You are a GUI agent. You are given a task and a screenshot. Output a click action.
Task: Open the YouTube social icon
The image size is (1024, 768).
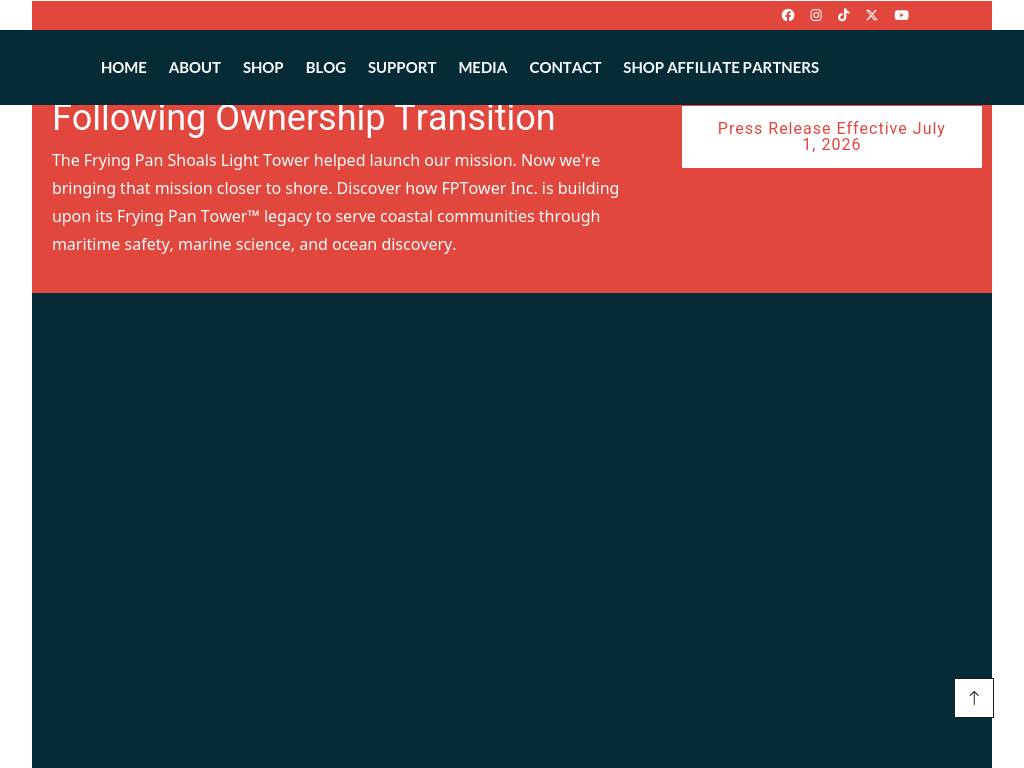pyautogui.click(x=901, y=15)
